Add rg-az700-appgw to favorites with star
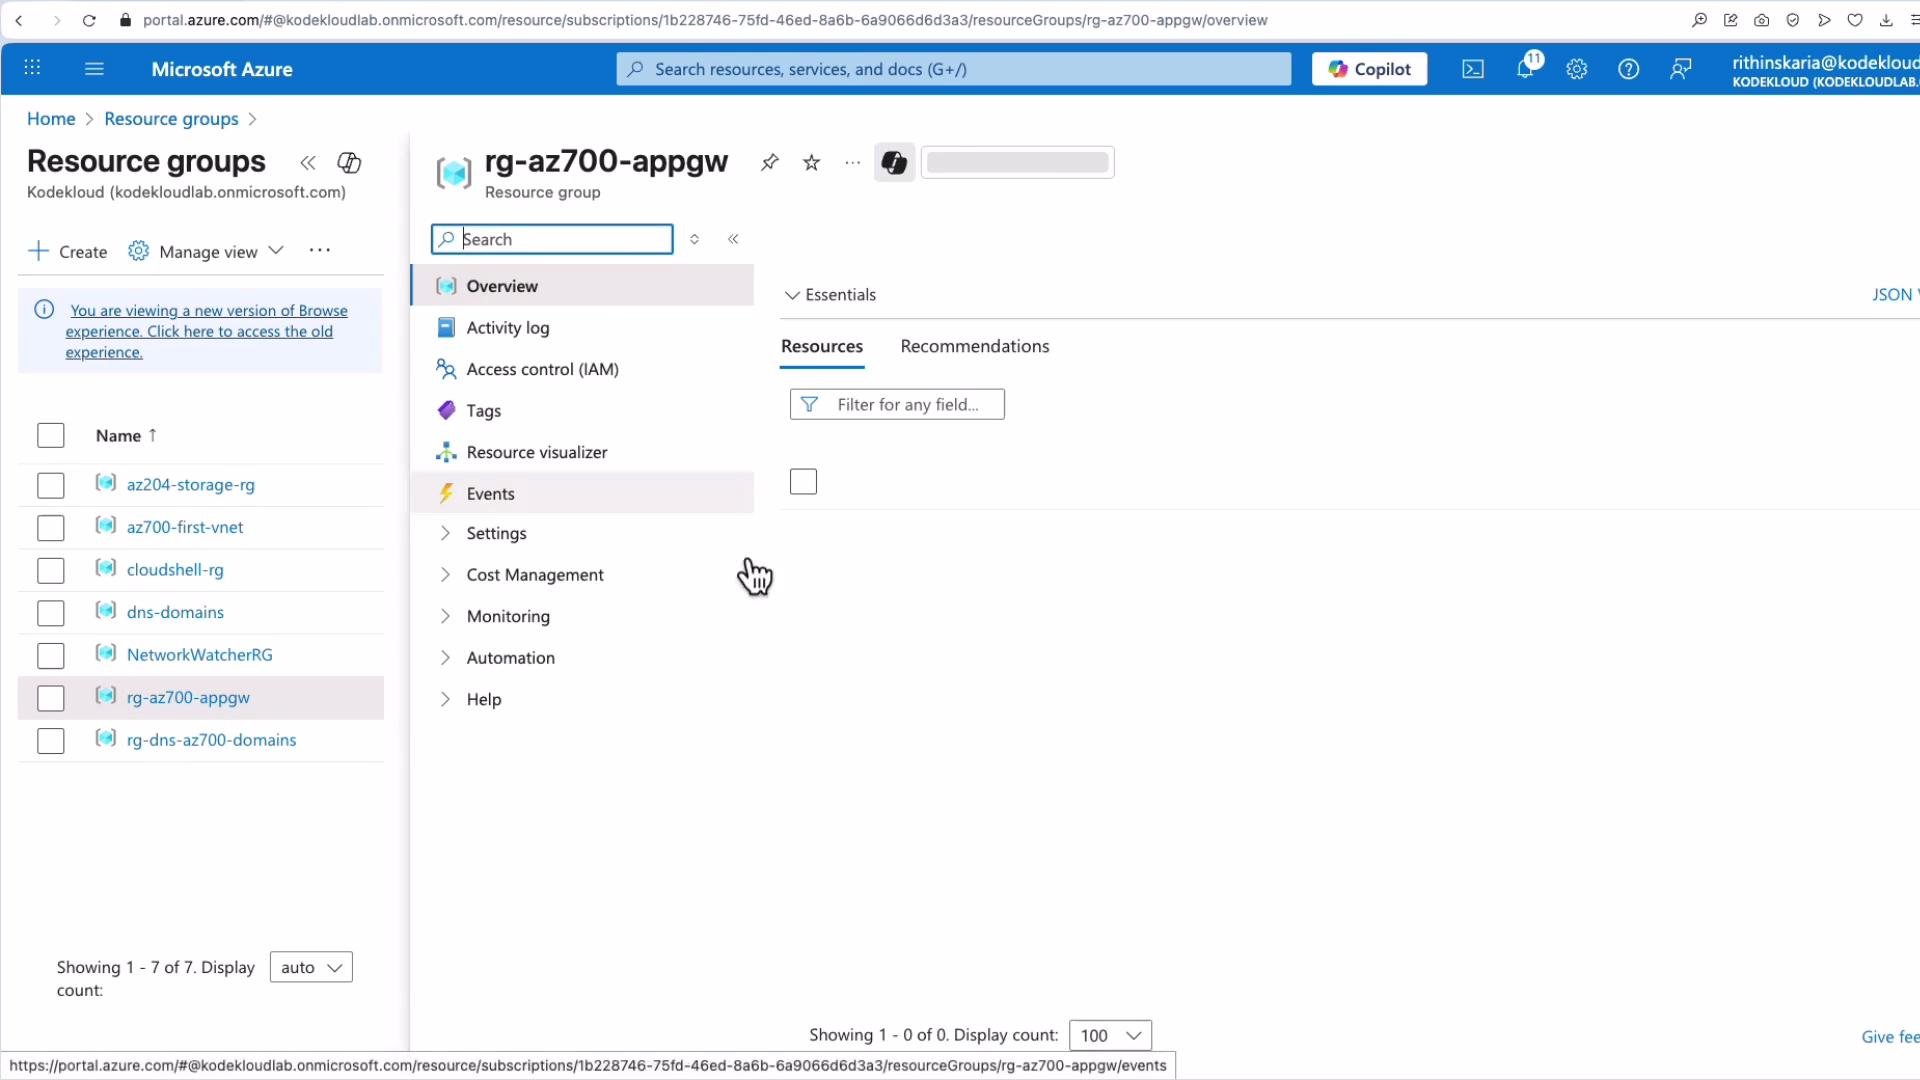The height and width of the screenshot is (1080, 1920). [811, 162]
